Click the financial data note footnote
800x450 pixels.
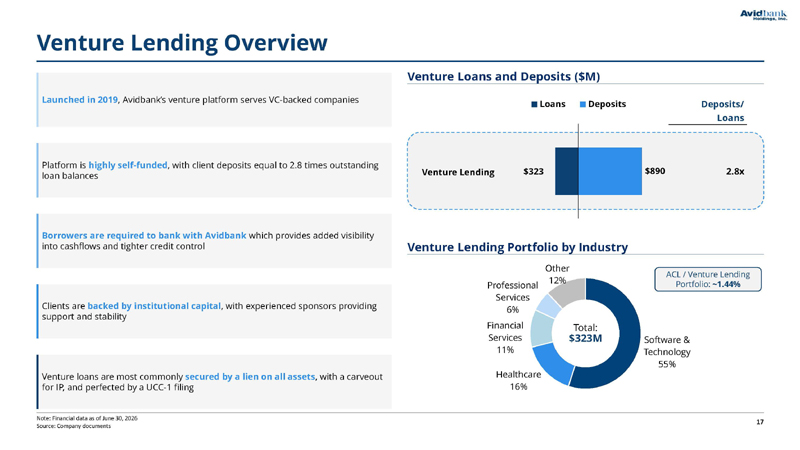[x=87, y=418]
